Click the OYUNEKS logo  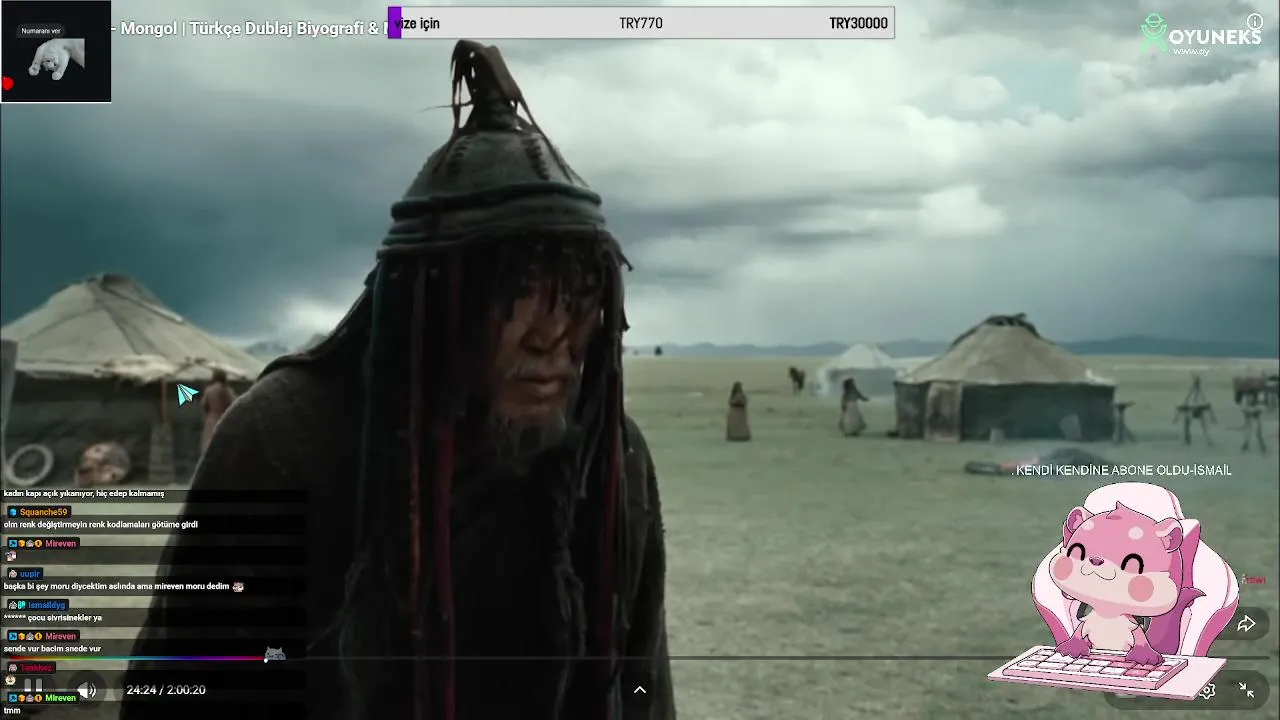[x=1201, y=35]
